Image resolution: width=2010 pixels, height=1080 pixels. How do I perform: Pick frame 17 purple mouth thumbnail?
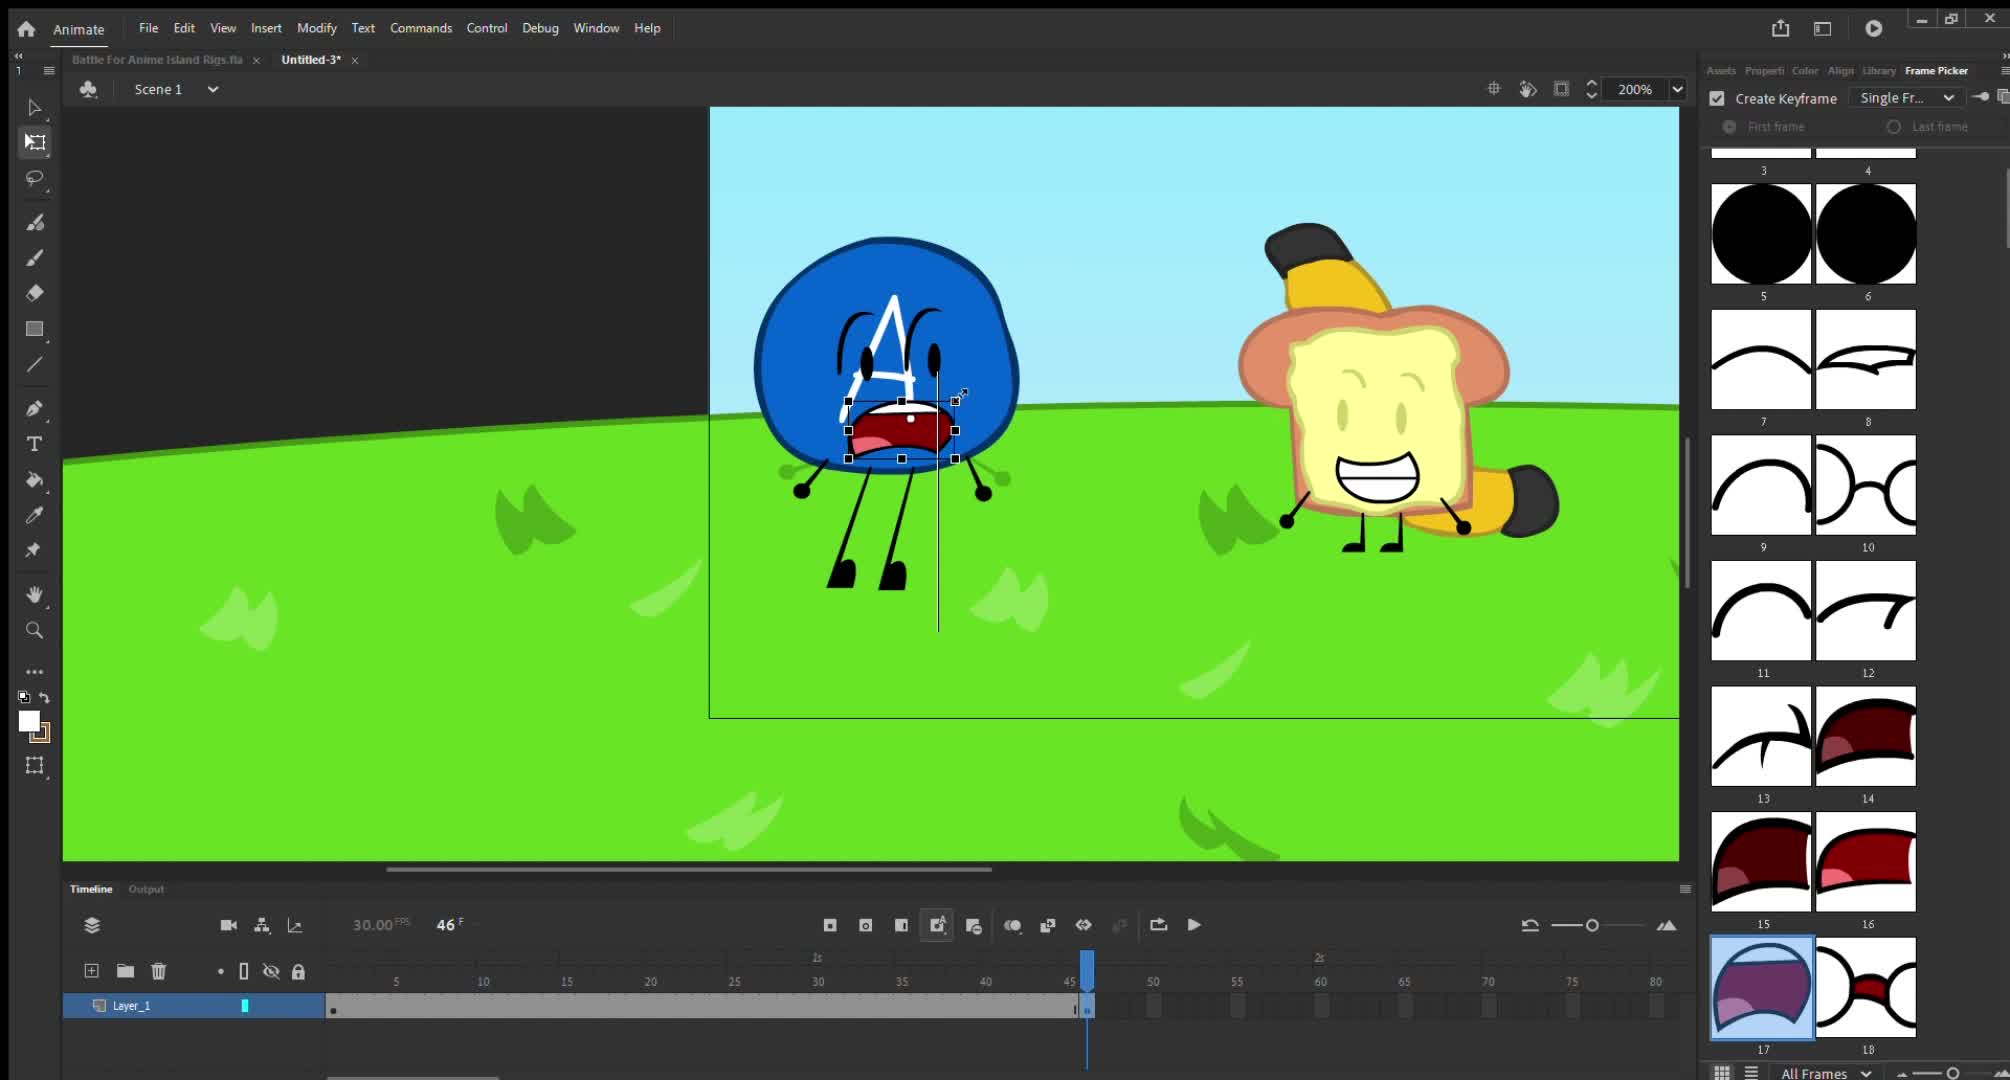(x=1762, y=988)
